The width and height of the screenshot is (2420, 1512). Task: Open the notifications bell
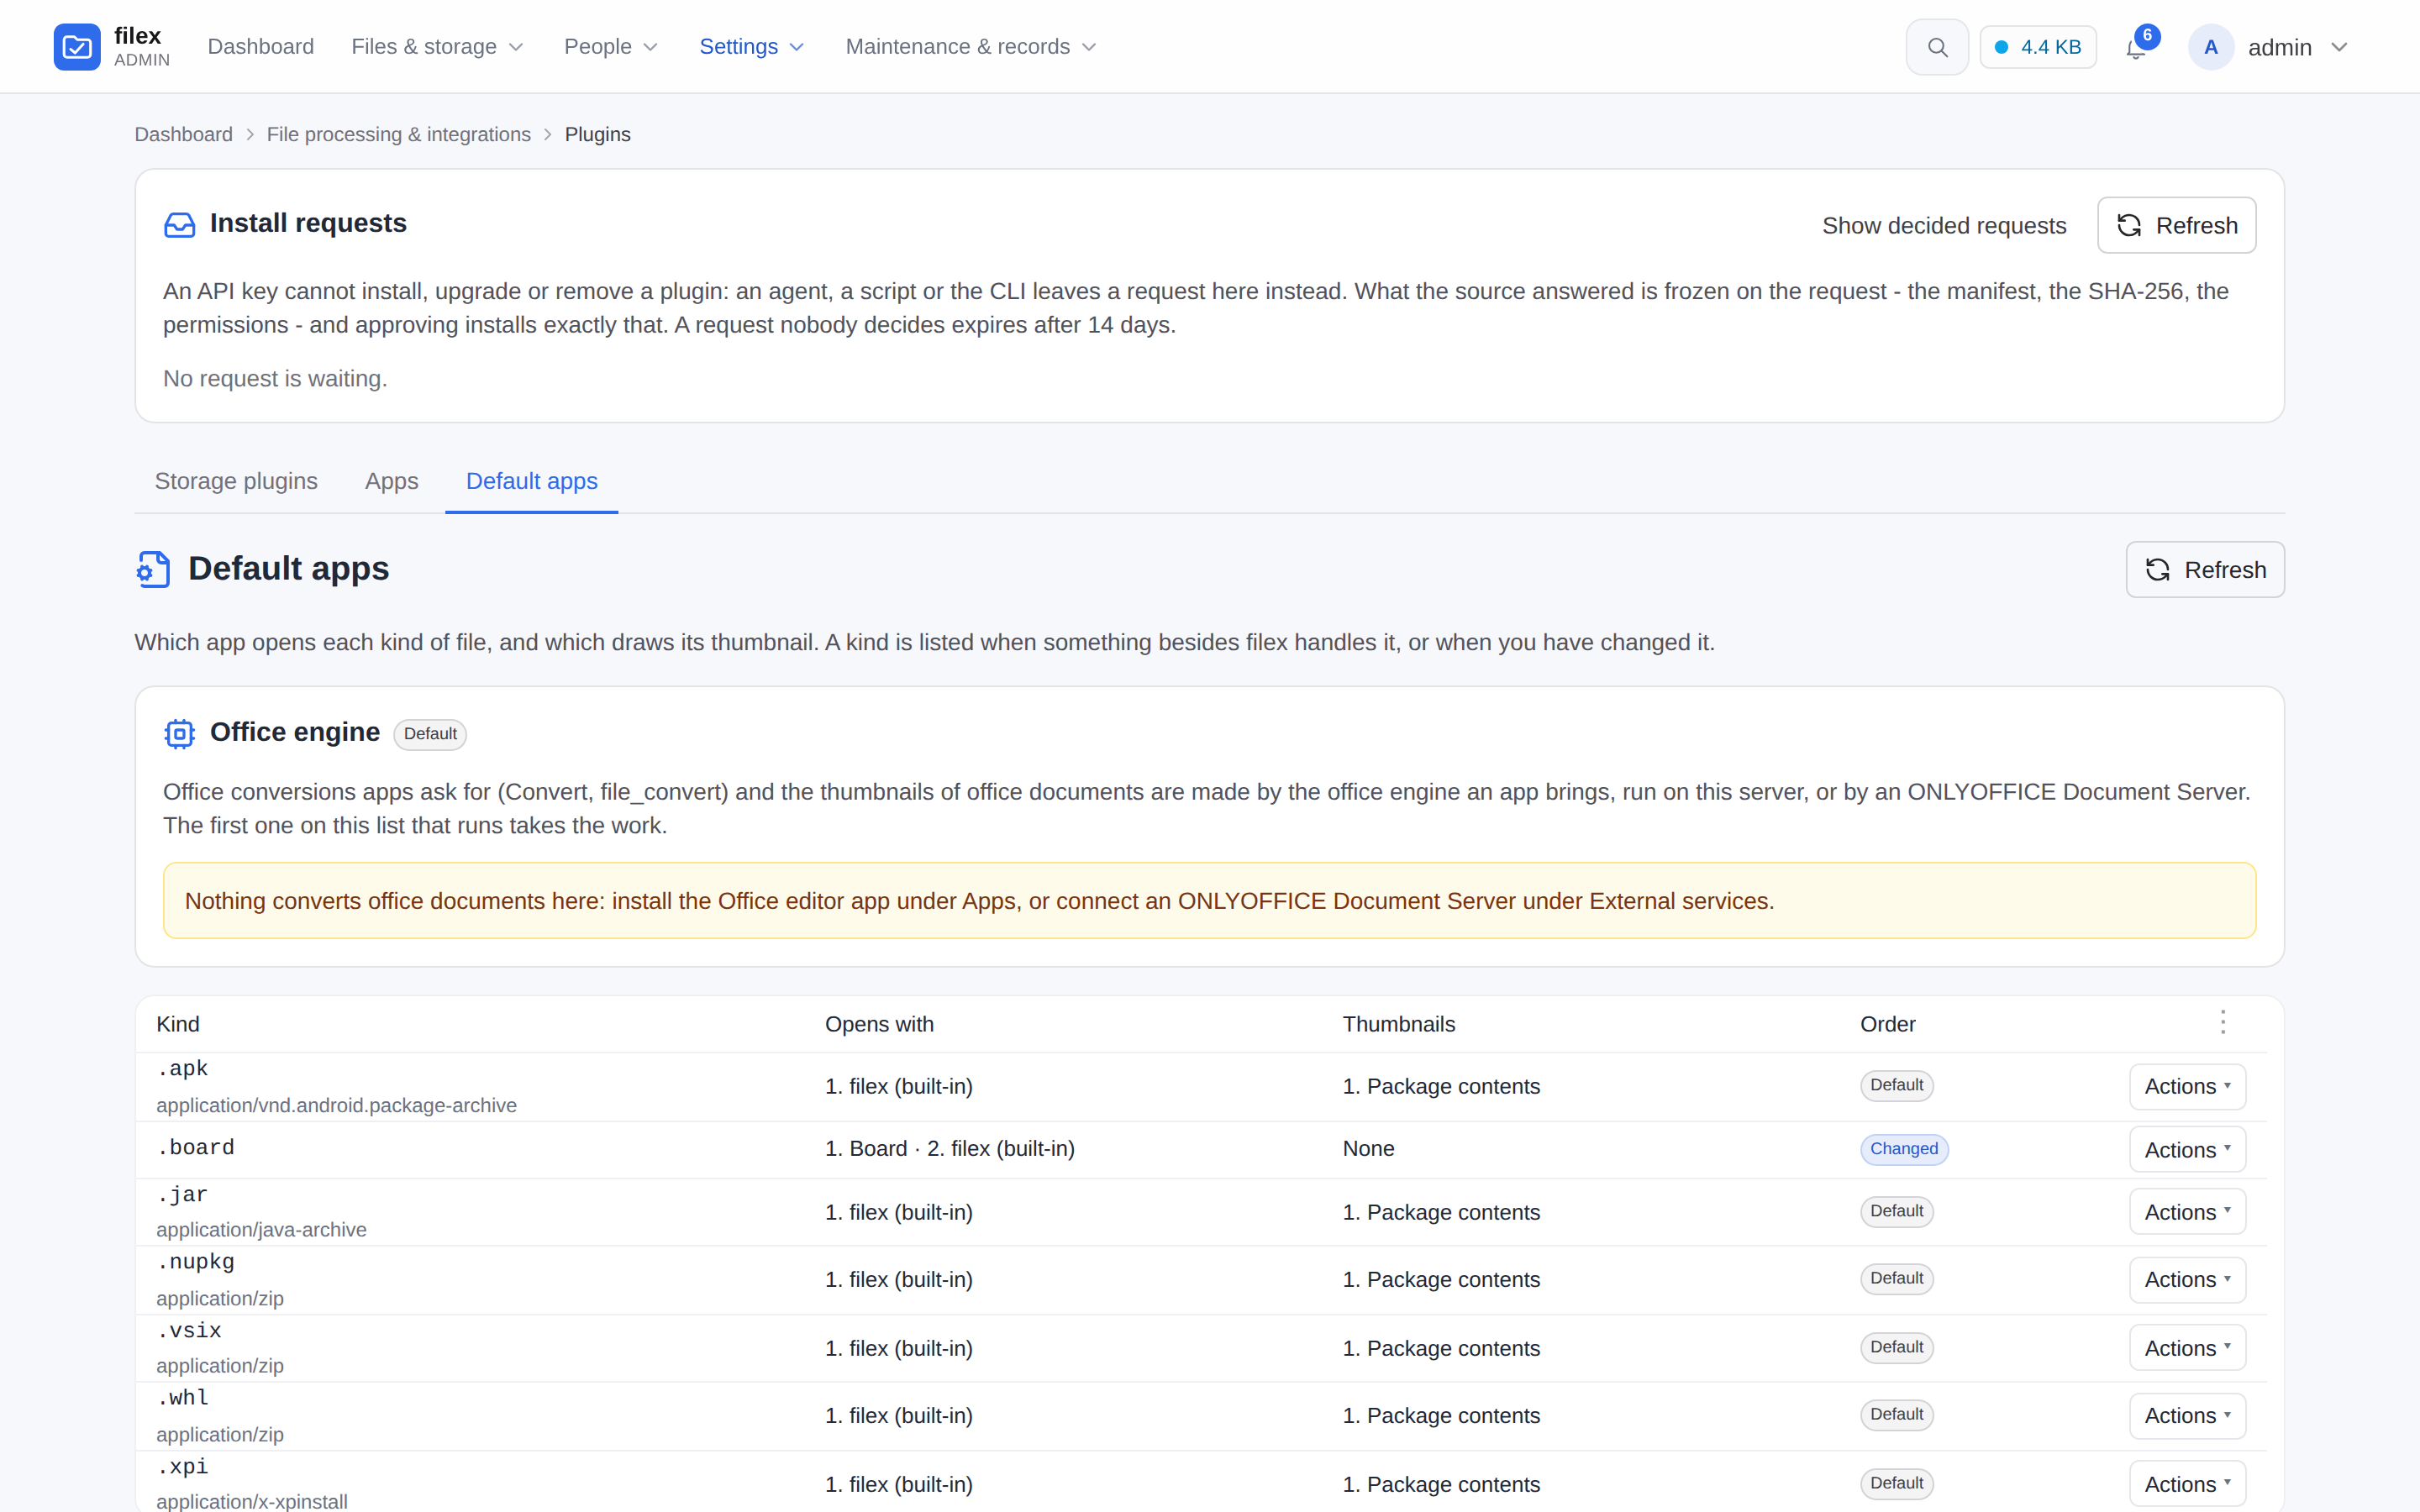pyautogui.click(x=2136, y=47)
